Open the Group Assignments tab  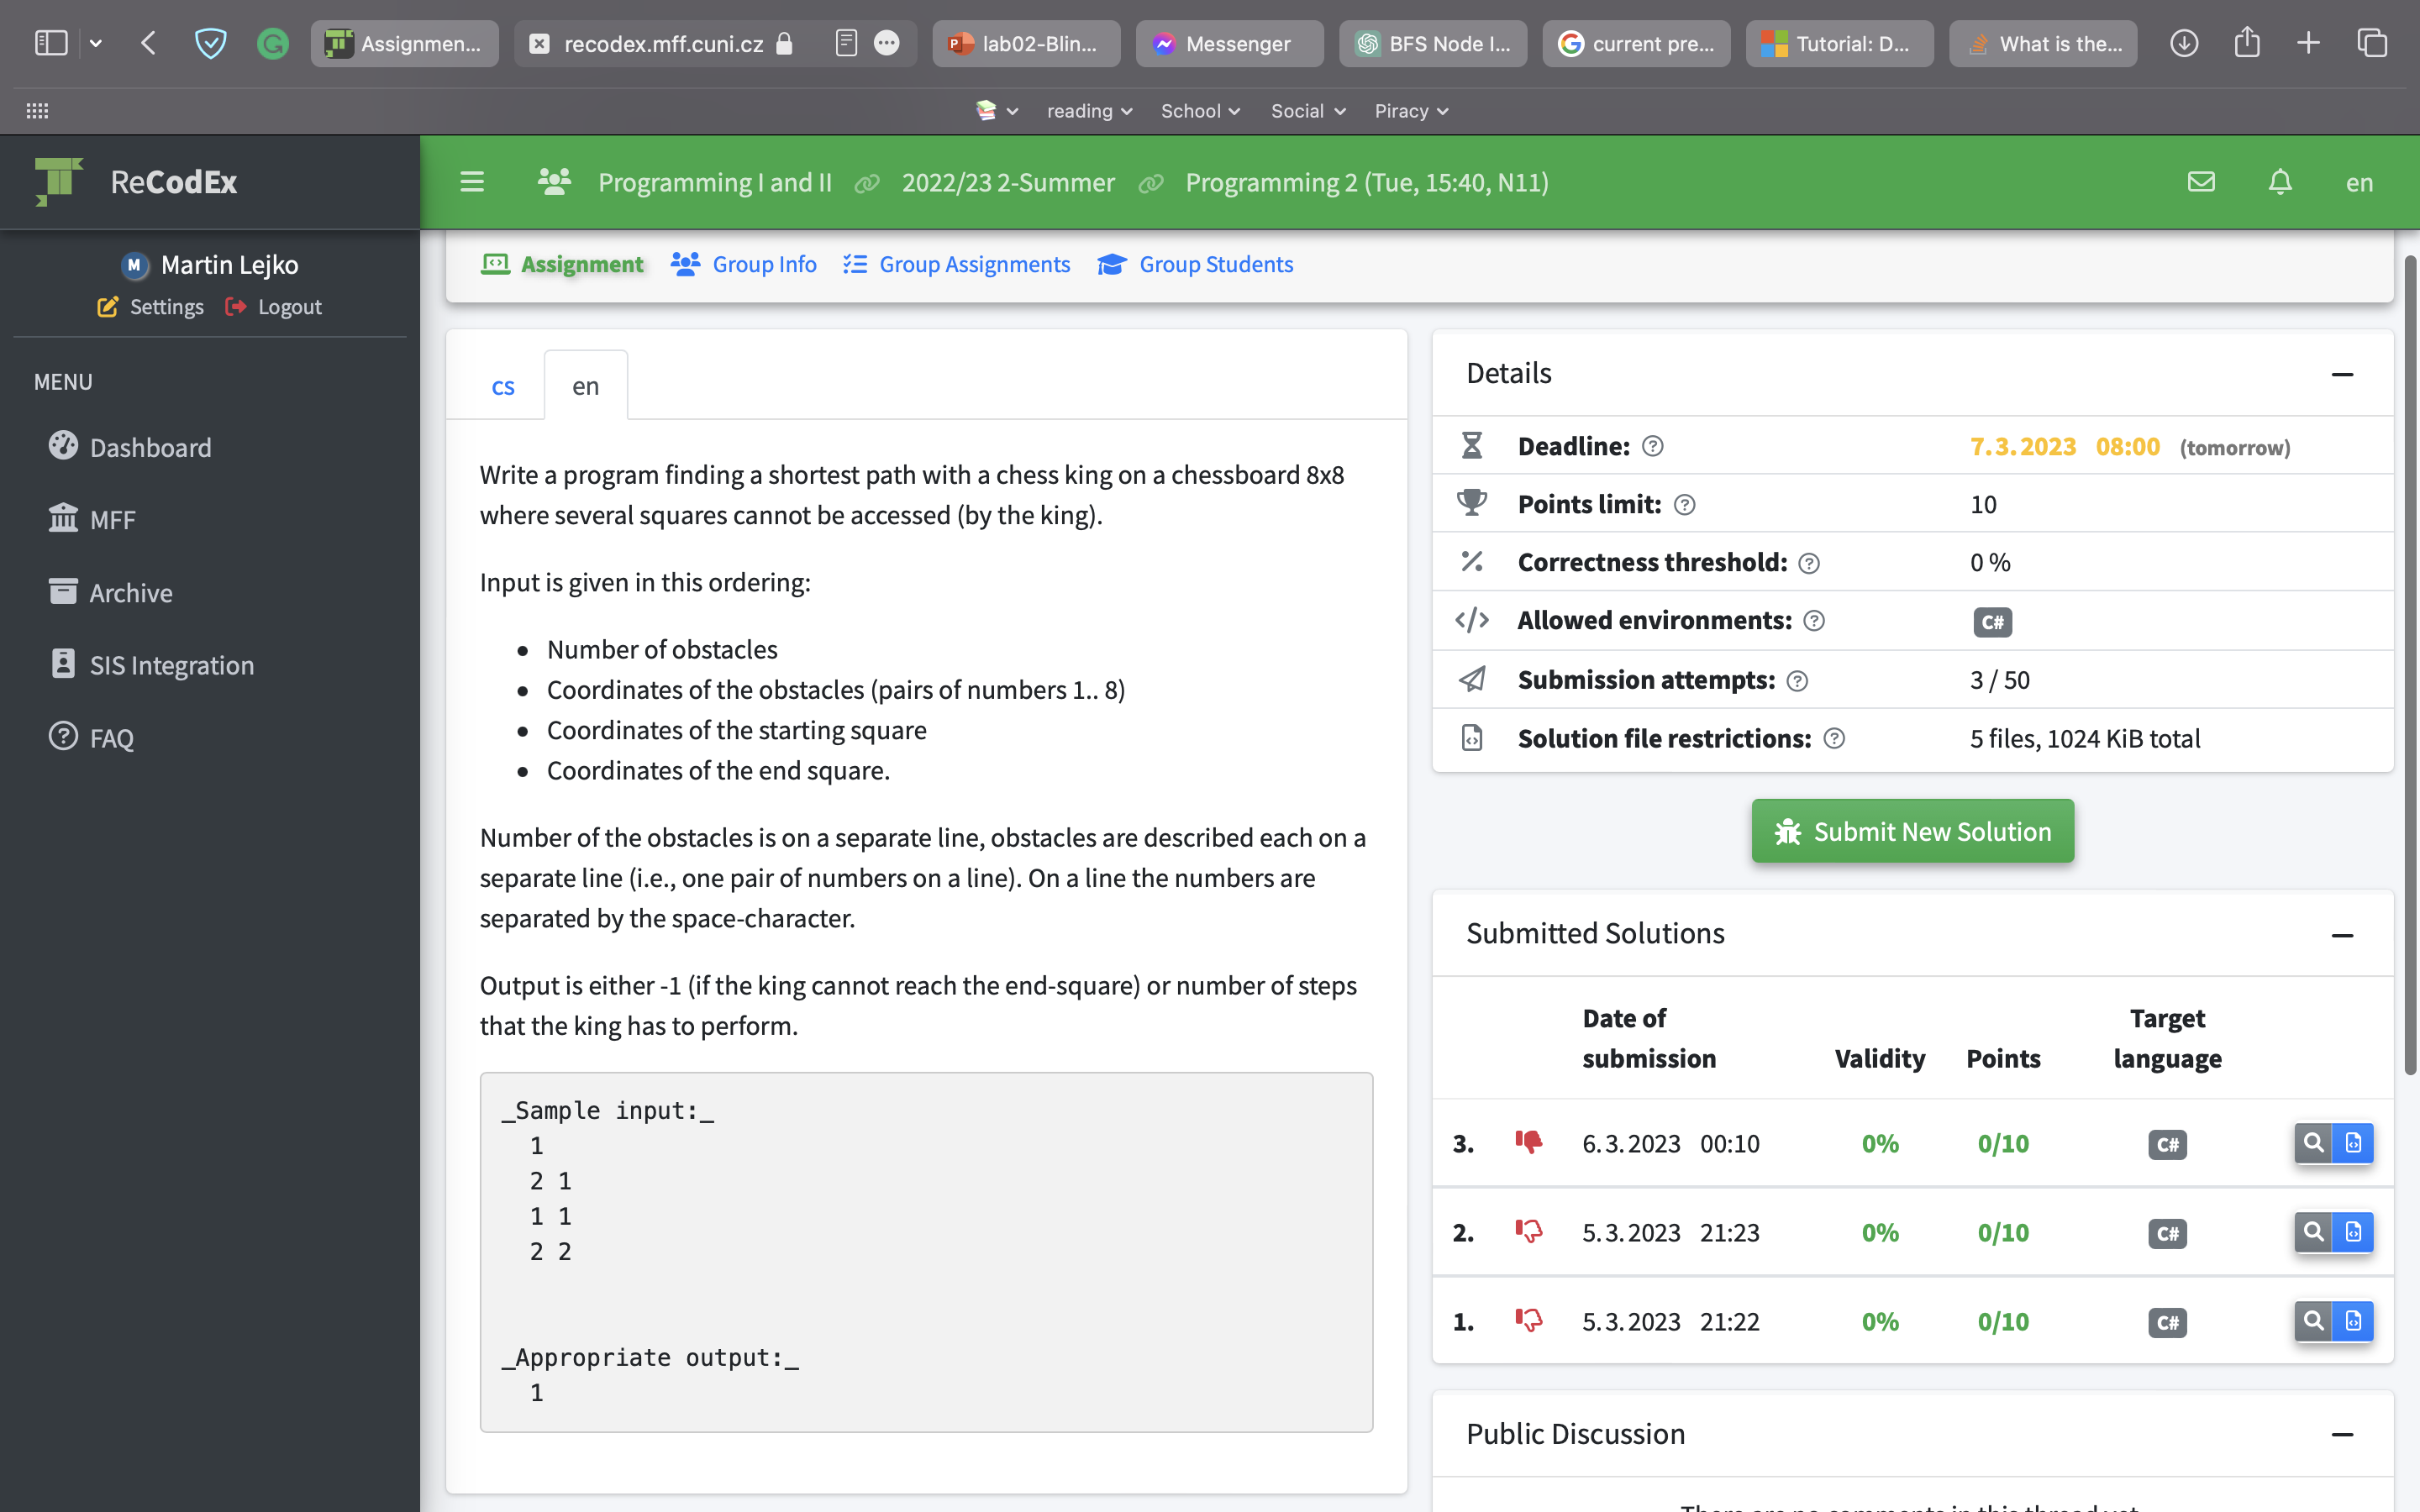coord(956,264)
